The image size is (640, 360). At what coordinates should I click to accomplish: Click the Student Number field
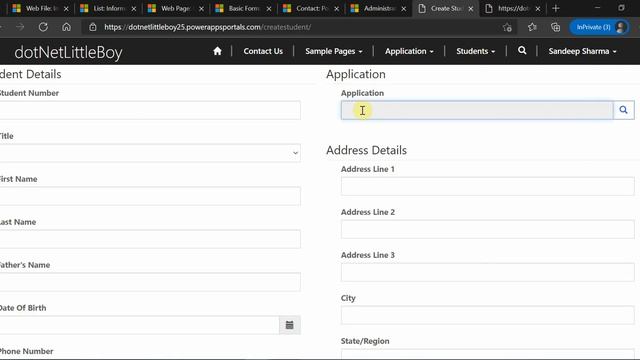[149, 110]
